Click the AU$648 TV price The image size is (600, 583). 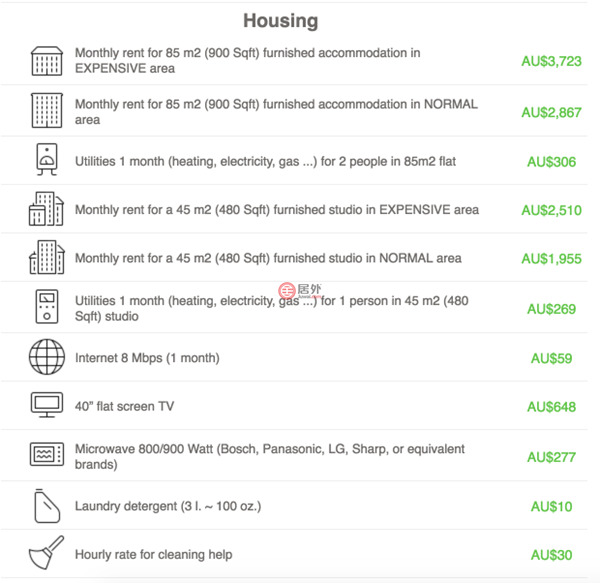[552, 407]
